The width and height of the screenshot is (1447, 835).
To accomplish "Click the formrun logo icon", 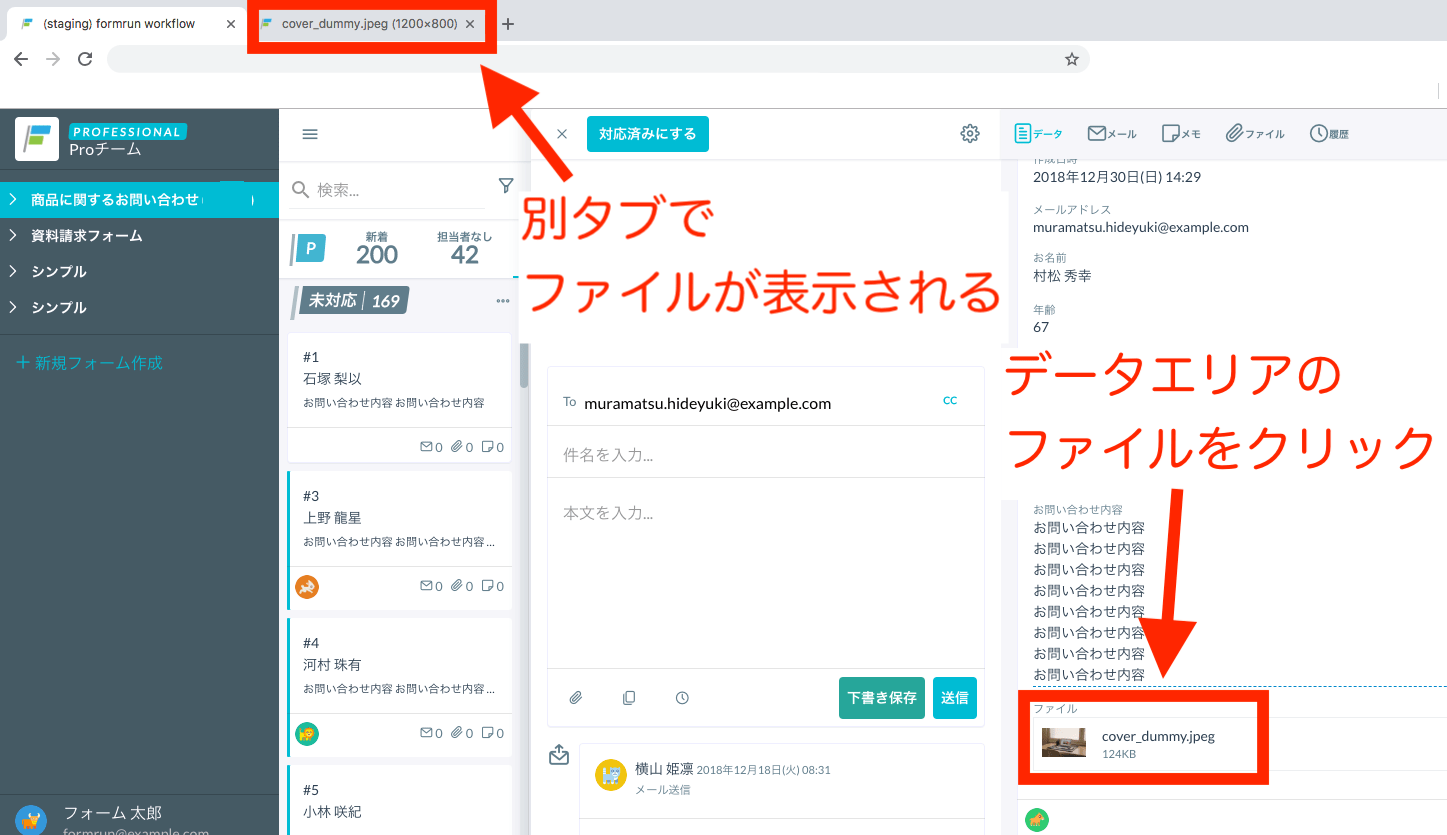I will pos(36,139).
